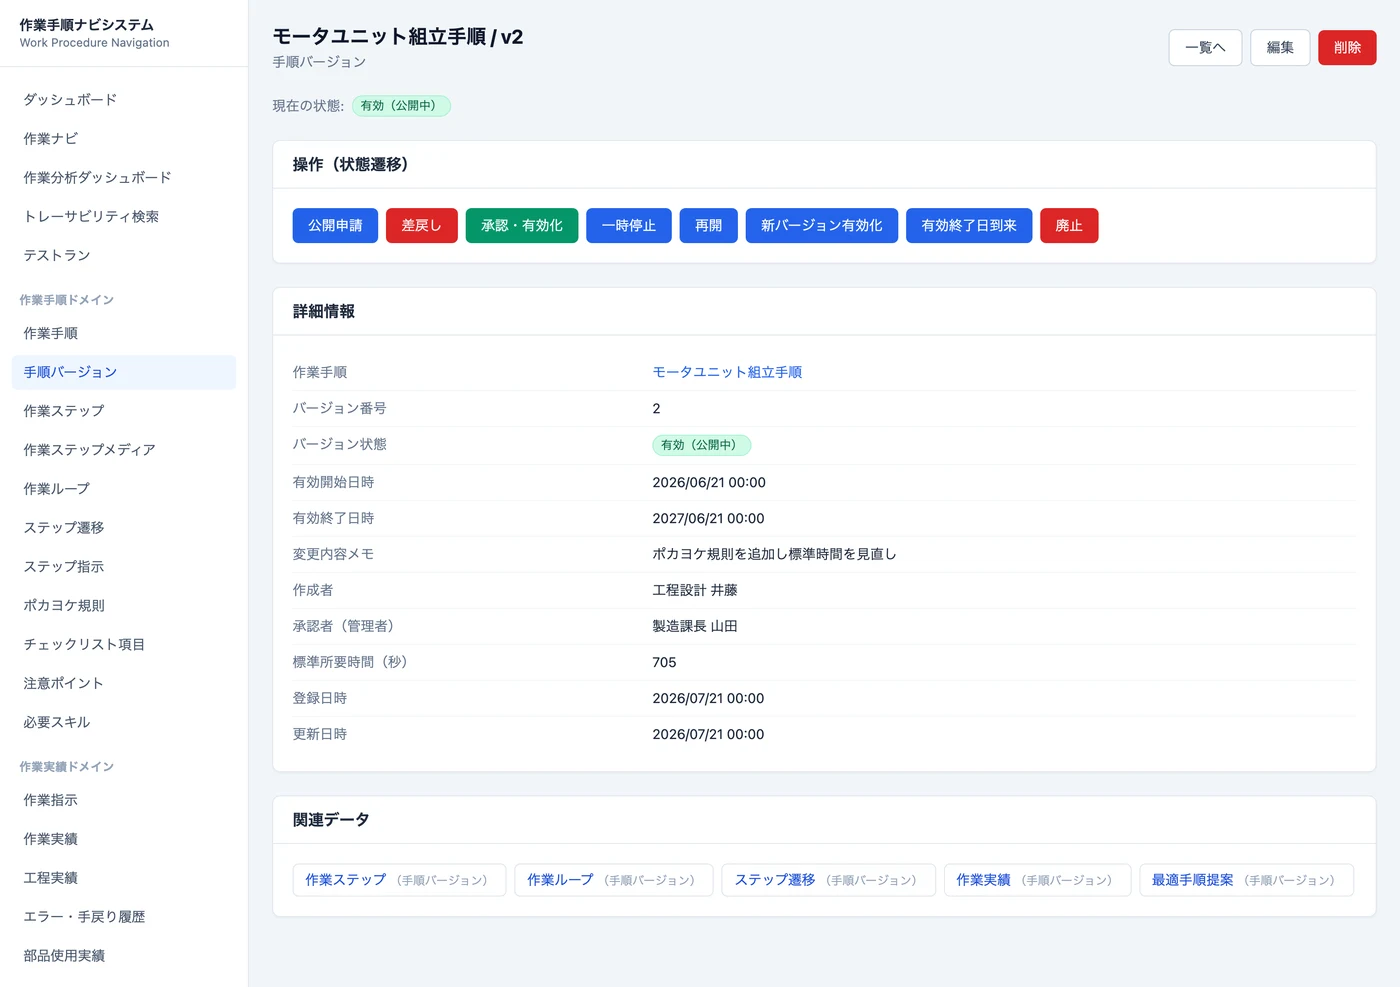
Task: Open ステップ指示 in the sidebar
Action: [x=124, y=567]
